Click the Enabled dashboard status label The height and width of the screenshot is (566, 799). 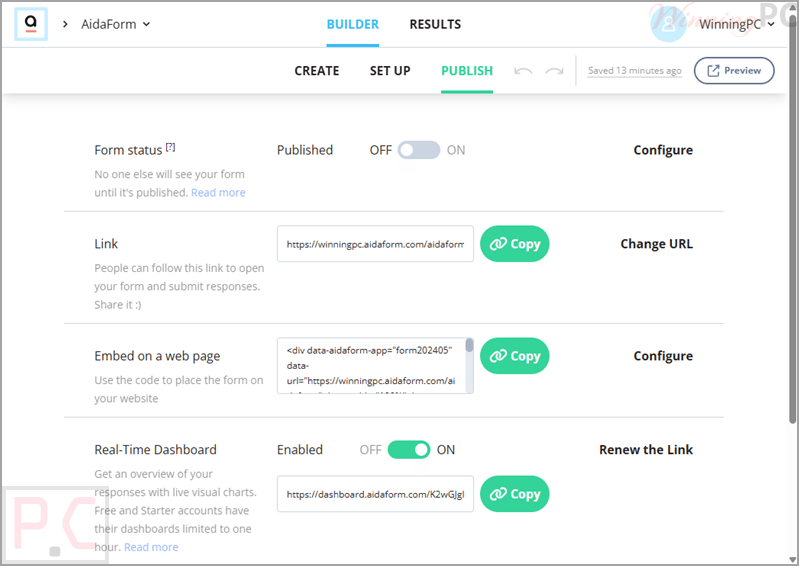300,450
